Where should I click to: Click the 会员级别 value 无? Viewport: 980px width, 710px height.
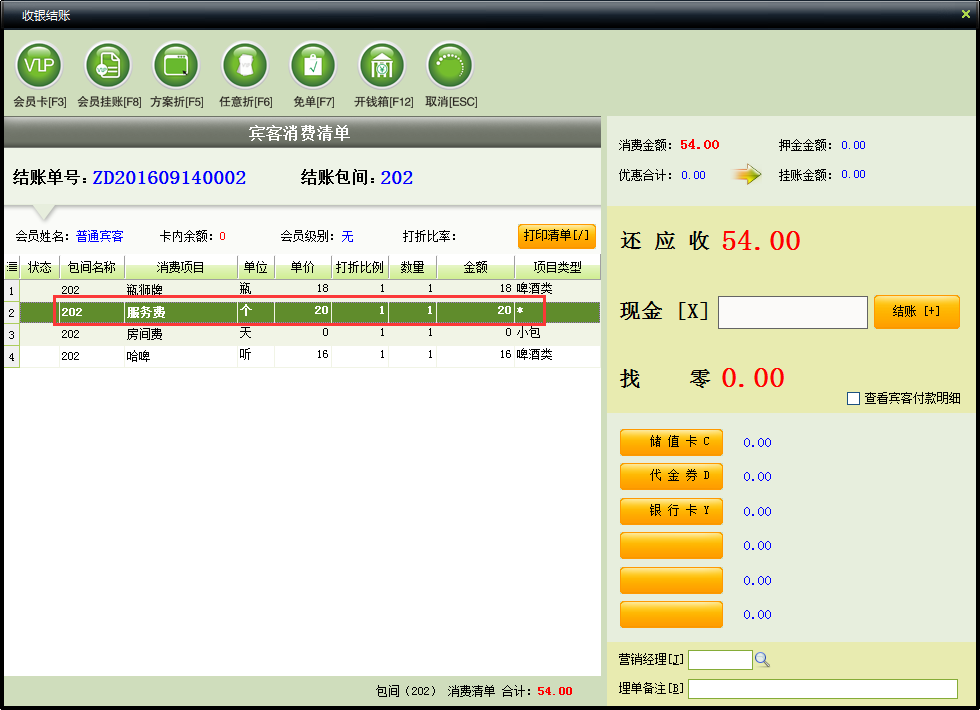[348, 236]
